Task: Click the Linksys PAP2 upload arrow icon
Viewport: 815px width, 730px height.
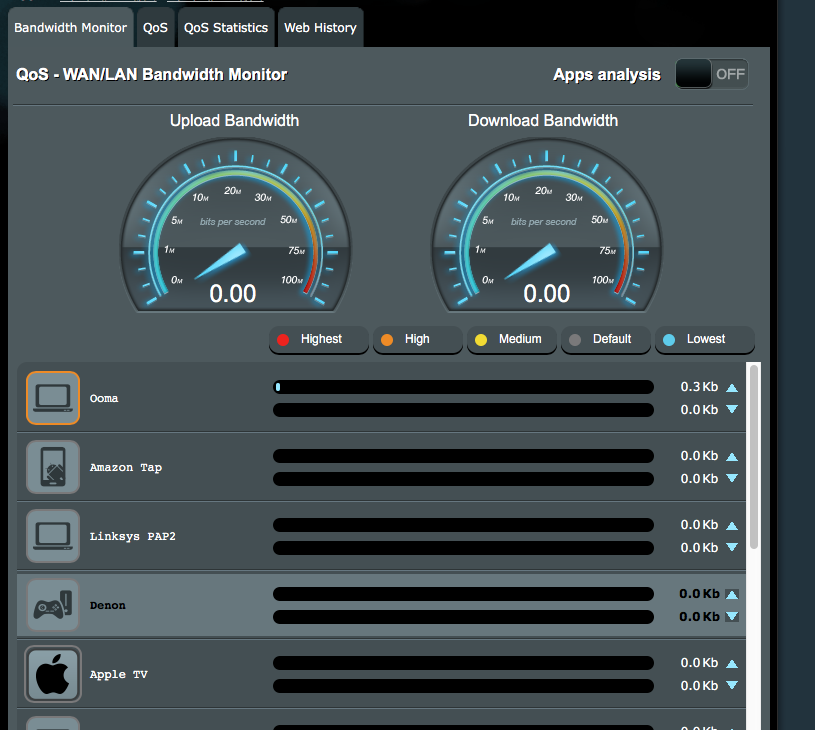Action: (732, 526)
